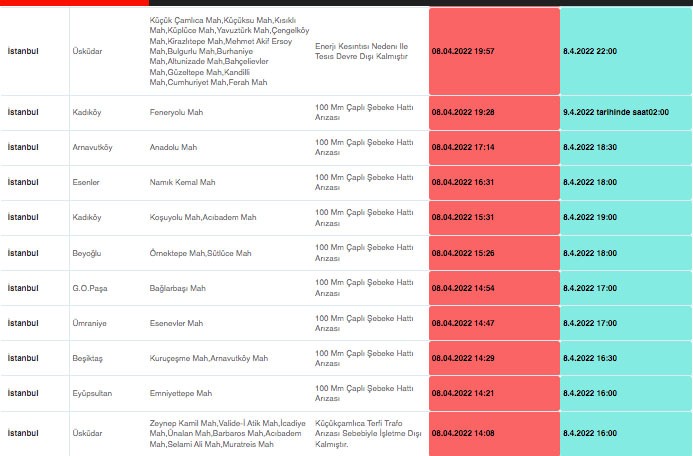Select the Bağlarbaşı Mah cell
Viewport: 693px width, 456px height.
tap(178, 288)
